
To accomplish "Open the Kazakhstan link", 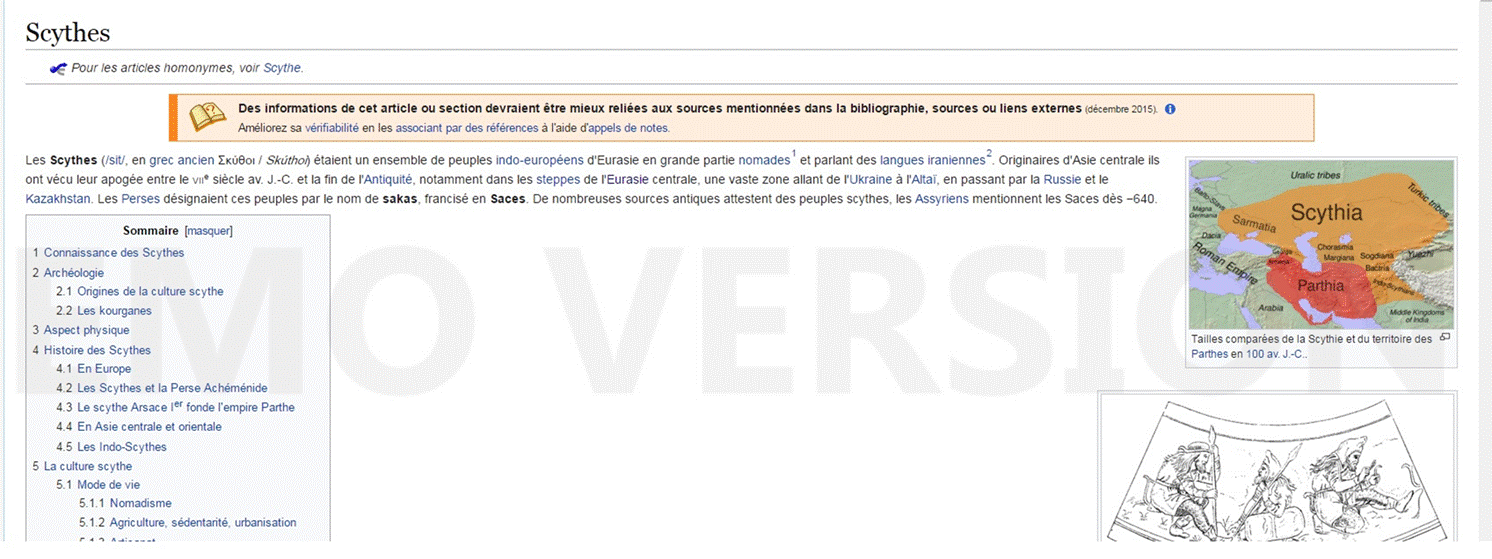I will click(59, 199).
